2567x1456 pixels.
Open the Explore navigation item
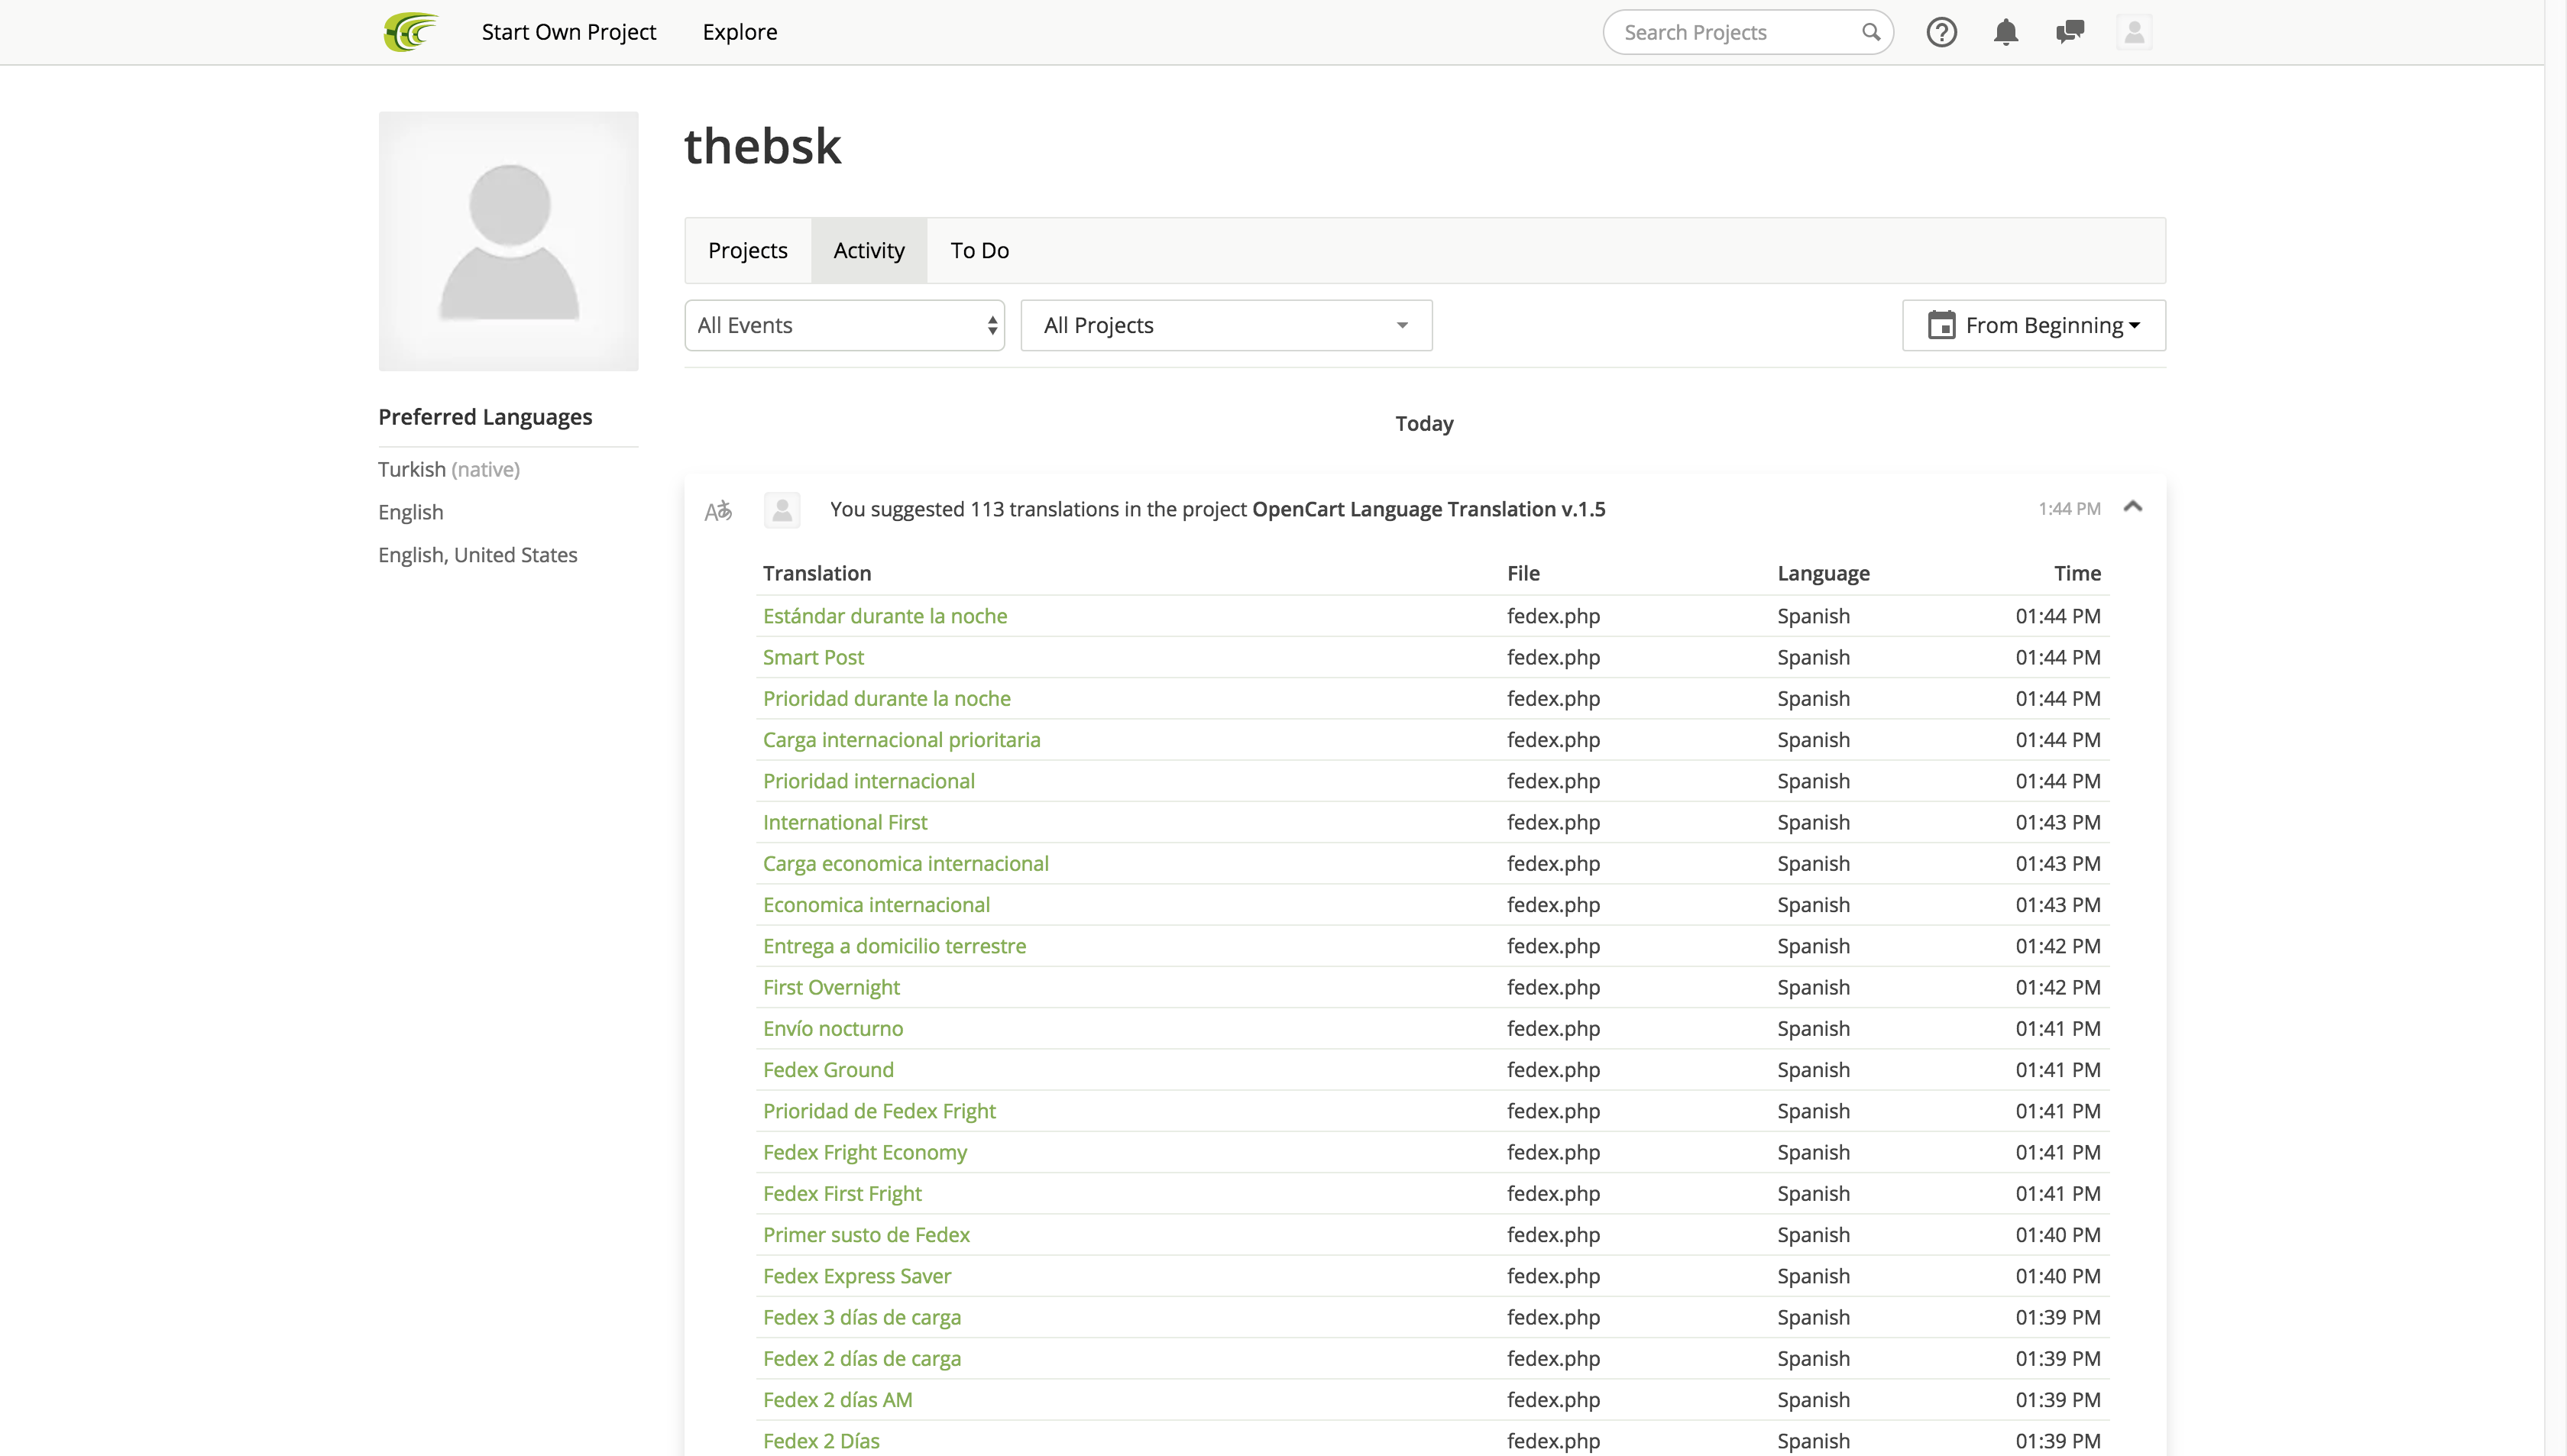tap(739, 32)
